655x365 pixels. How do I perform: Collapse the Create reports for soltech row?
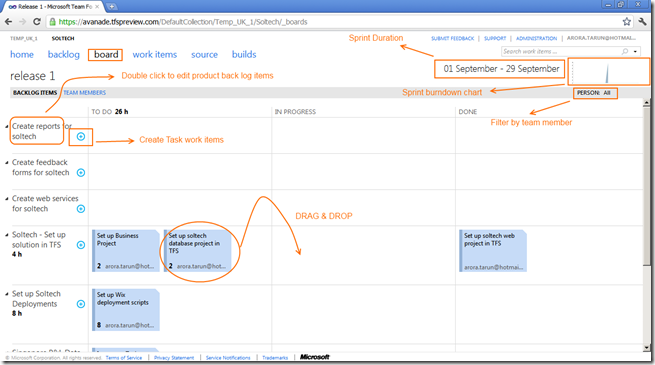7,126
